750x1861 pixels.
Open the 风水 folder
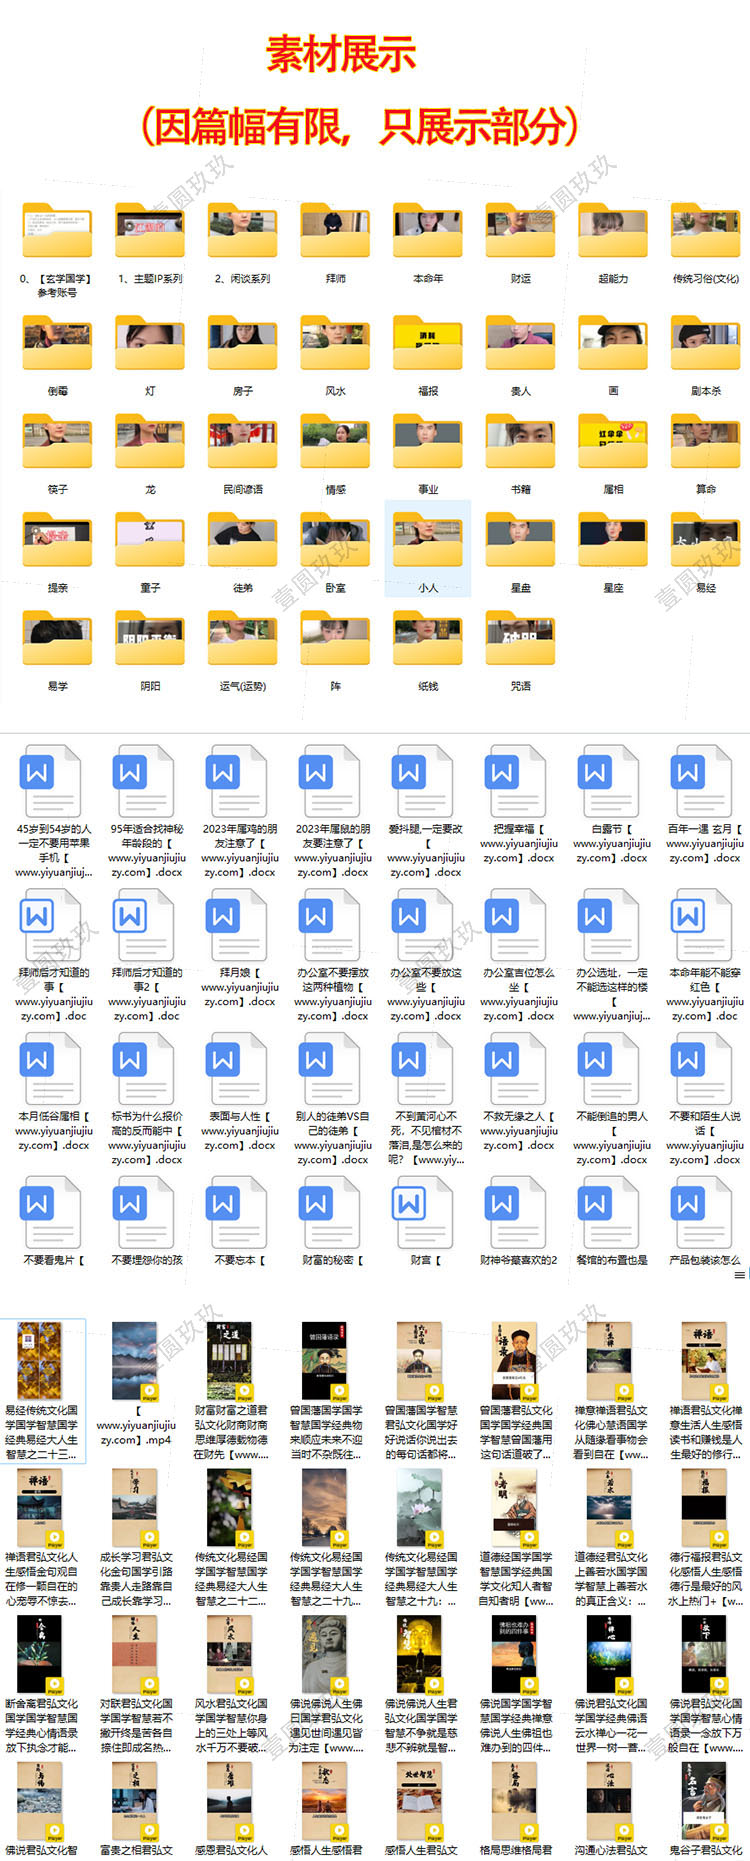pyautogui.click(x=335, y=346)
